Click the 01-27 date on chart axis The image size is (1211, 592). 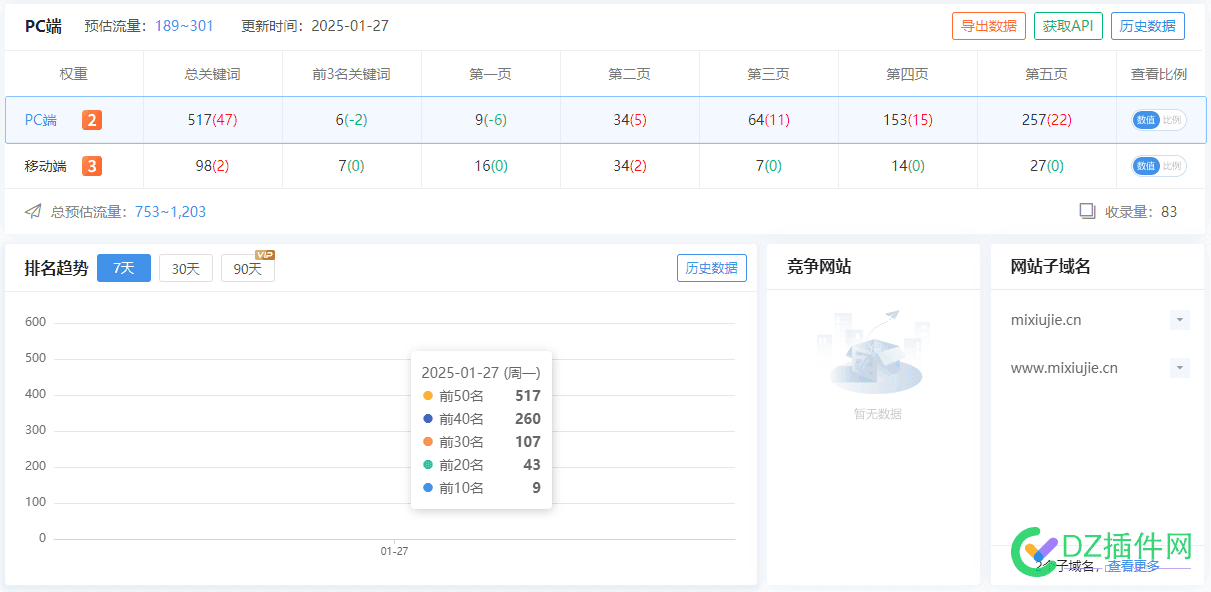(x=394, y=551)
